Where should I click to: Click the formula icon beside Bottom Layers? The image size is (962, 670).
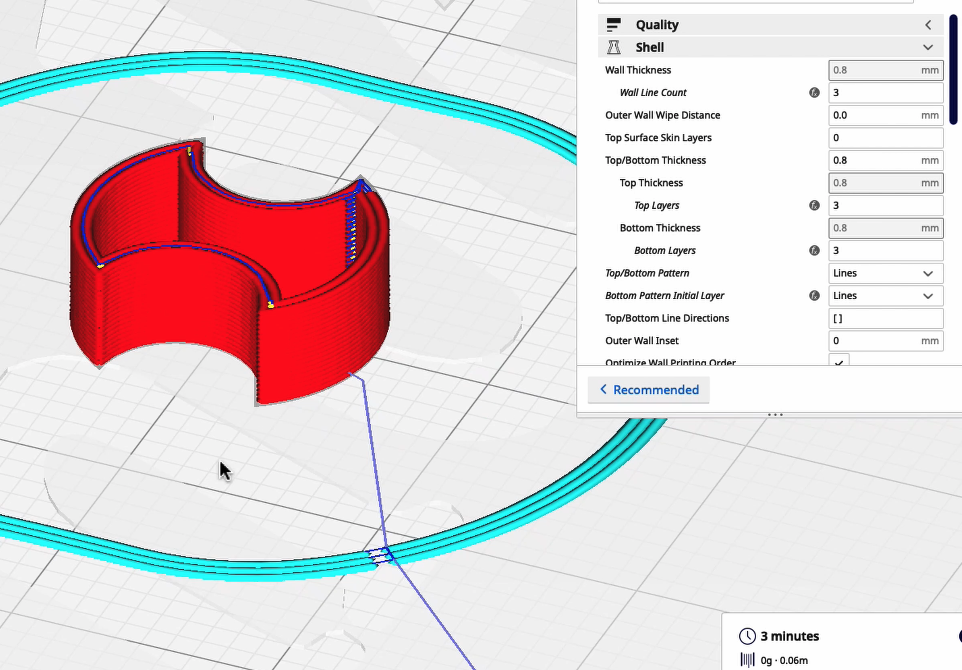click(814, 251)
